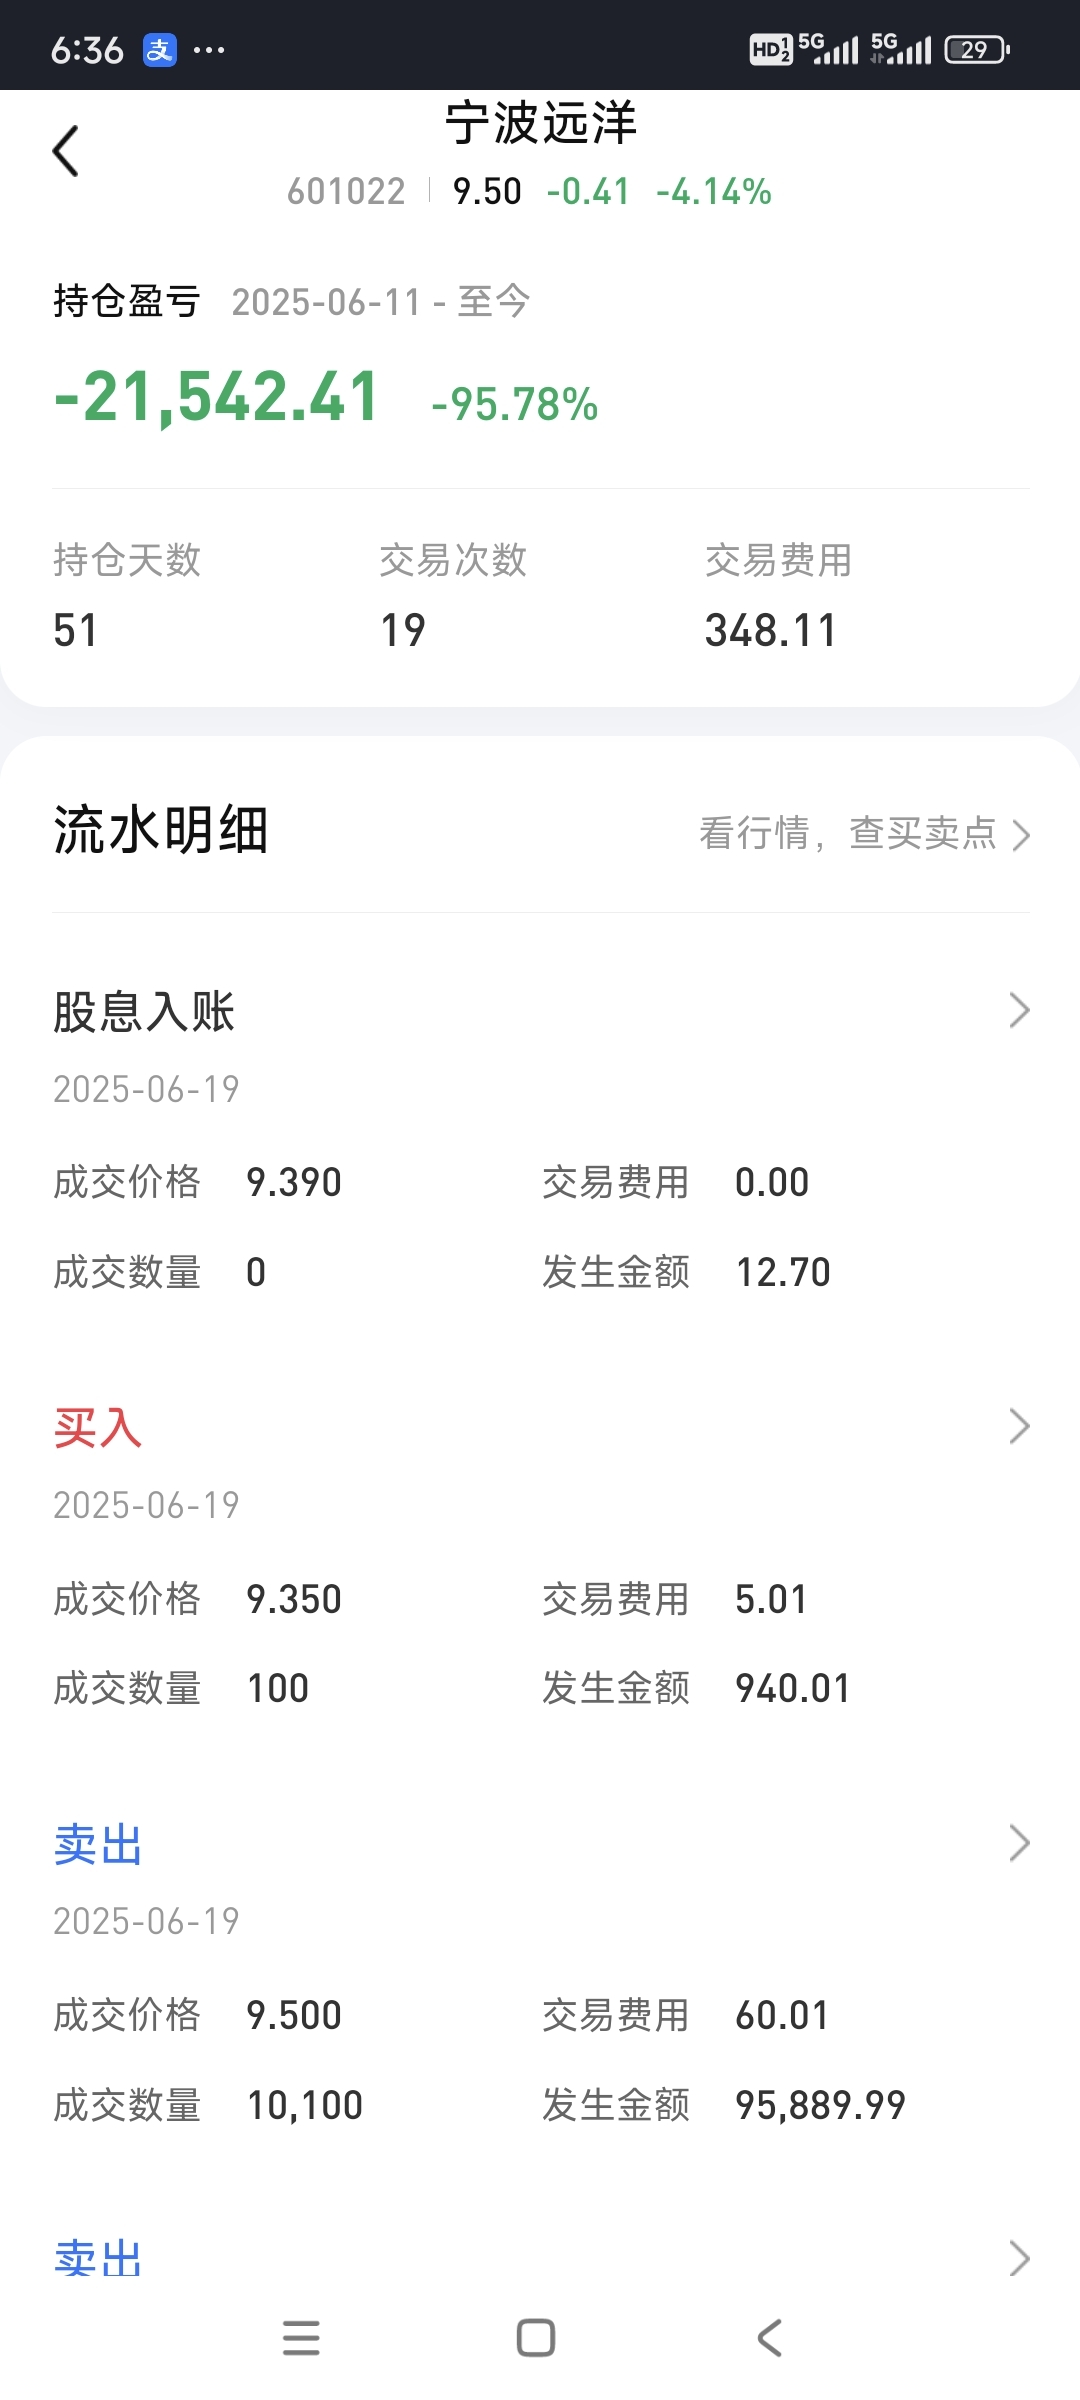Tap the battery indicator in status bar
Viewport: 1080px width, 2400px height.
[x=977, y=49]
